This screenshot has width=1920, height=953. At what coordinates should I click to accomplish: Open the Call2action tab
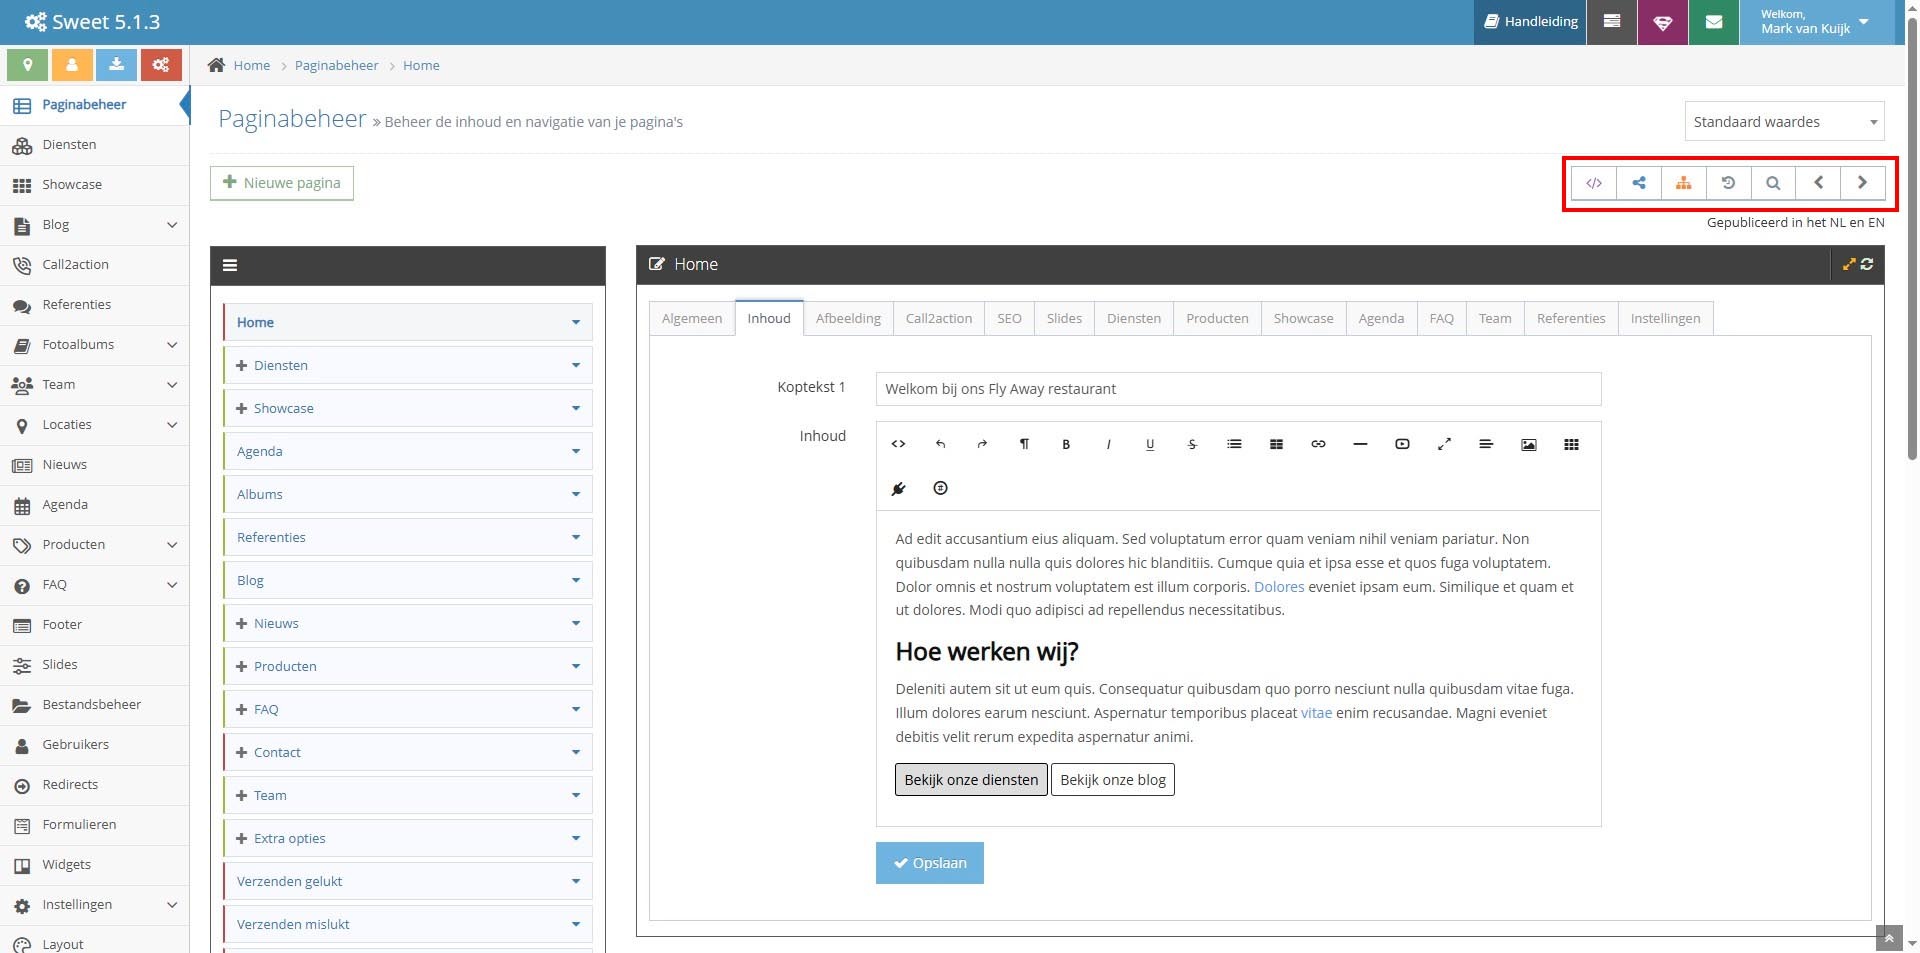pyautogui.click(x=939, y=318)
